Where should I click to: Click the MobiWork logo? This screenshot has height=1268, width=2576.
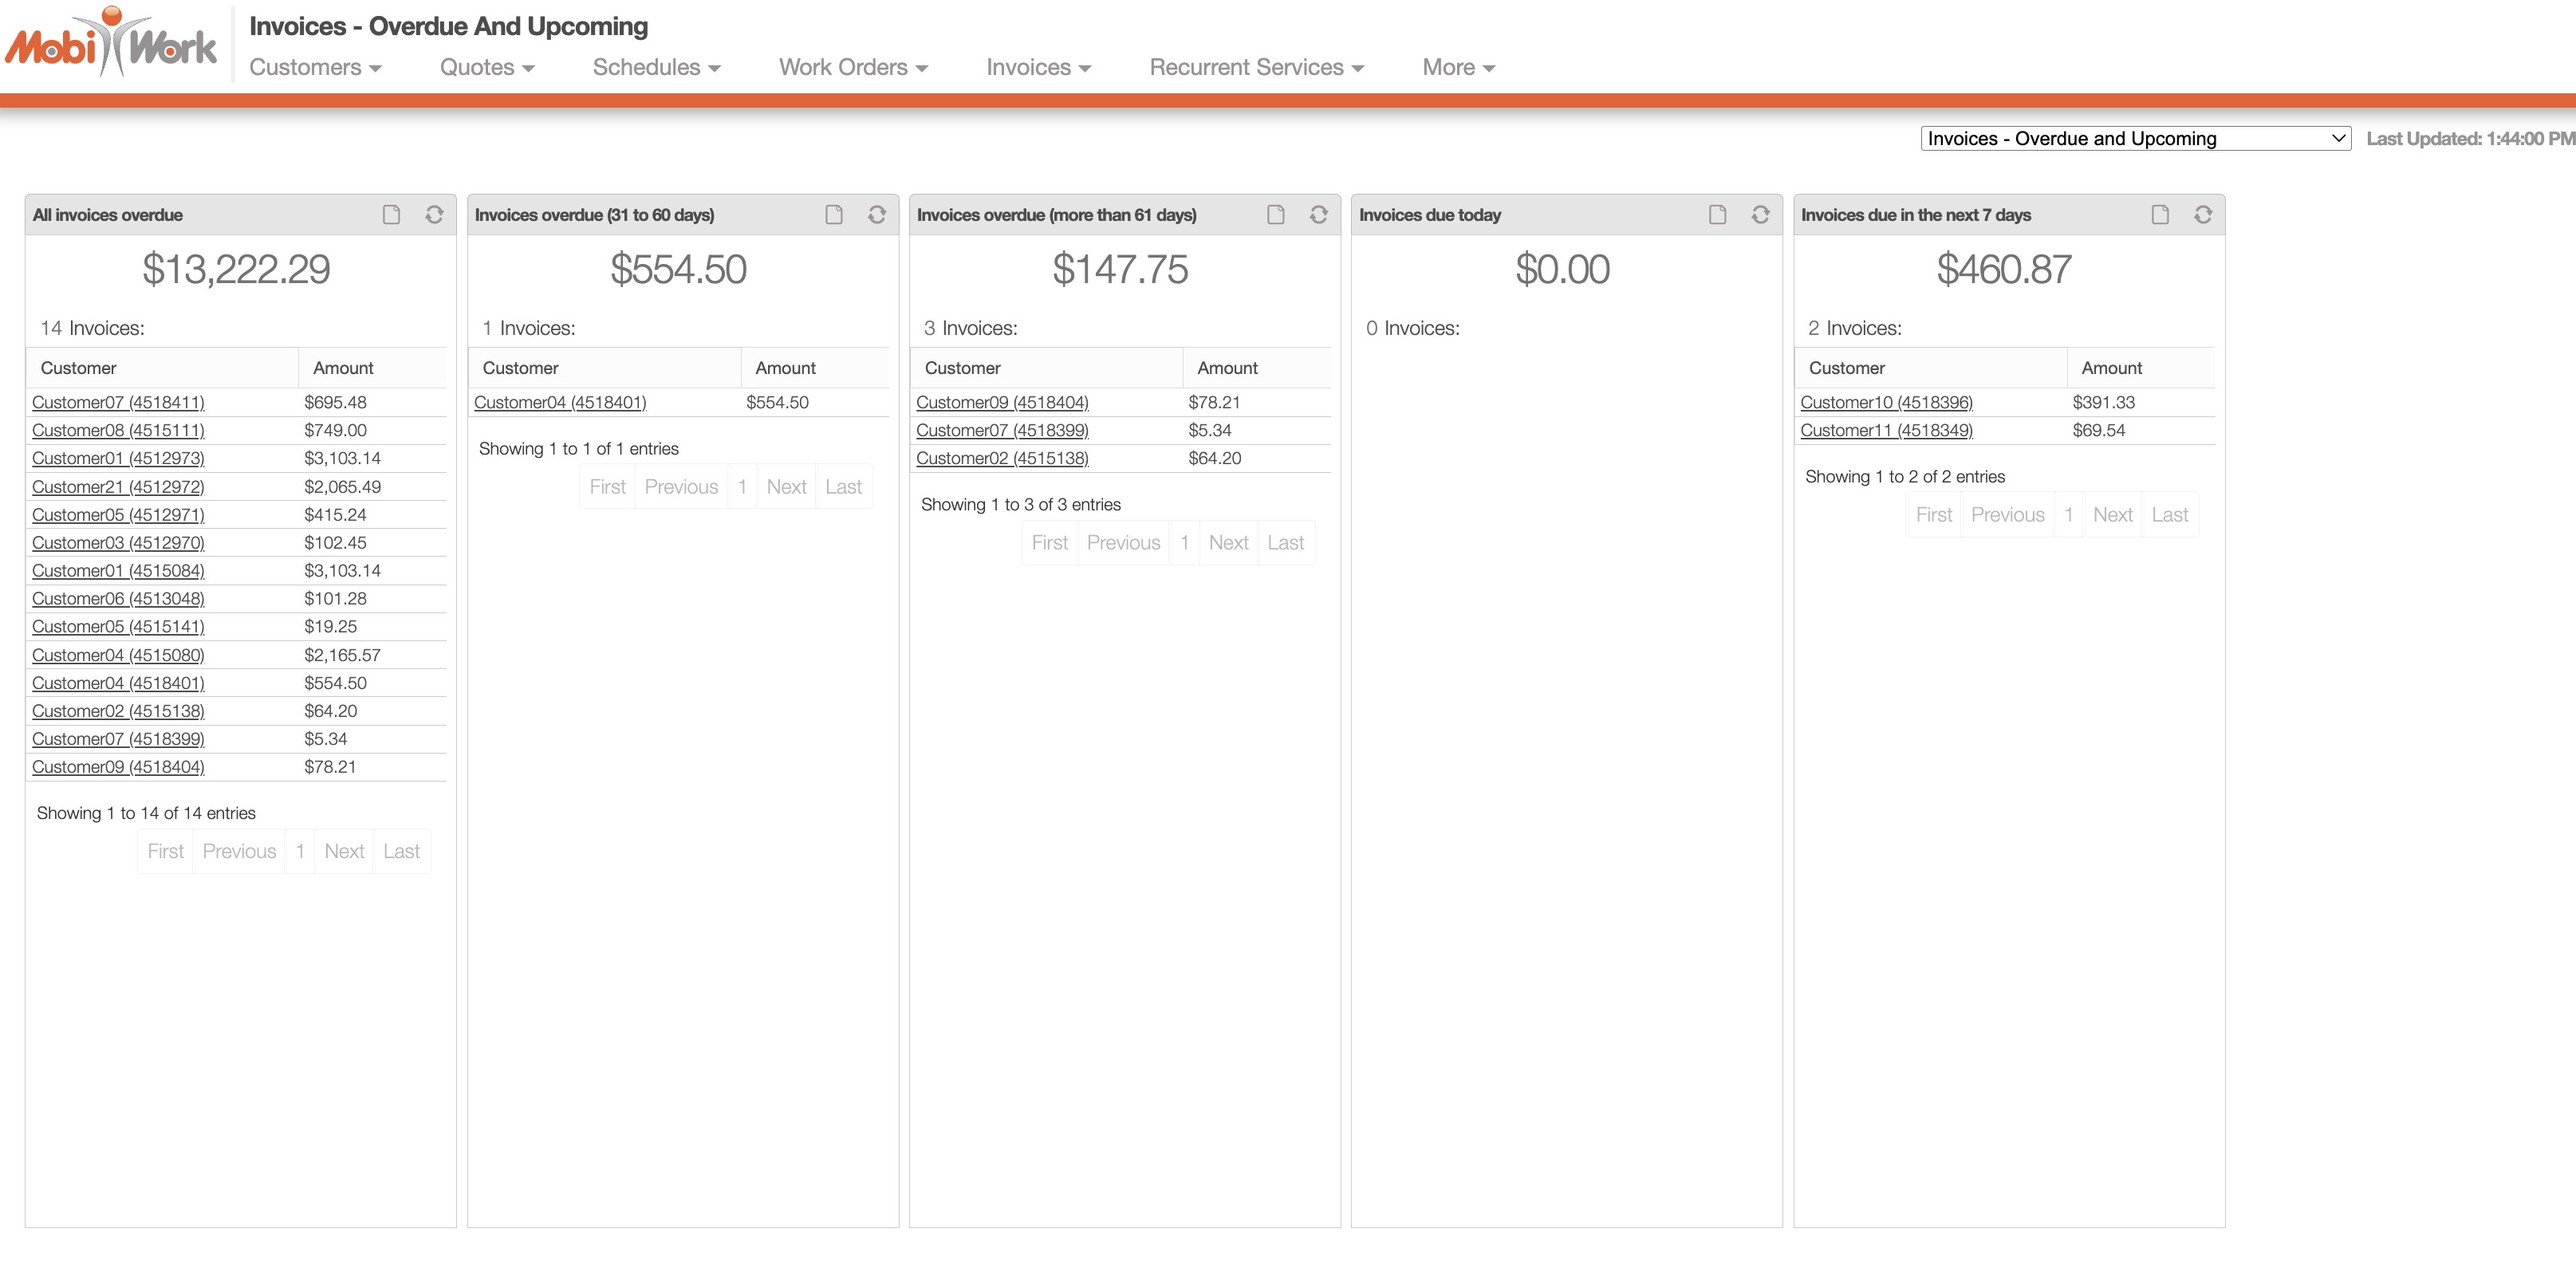point(110,44)
